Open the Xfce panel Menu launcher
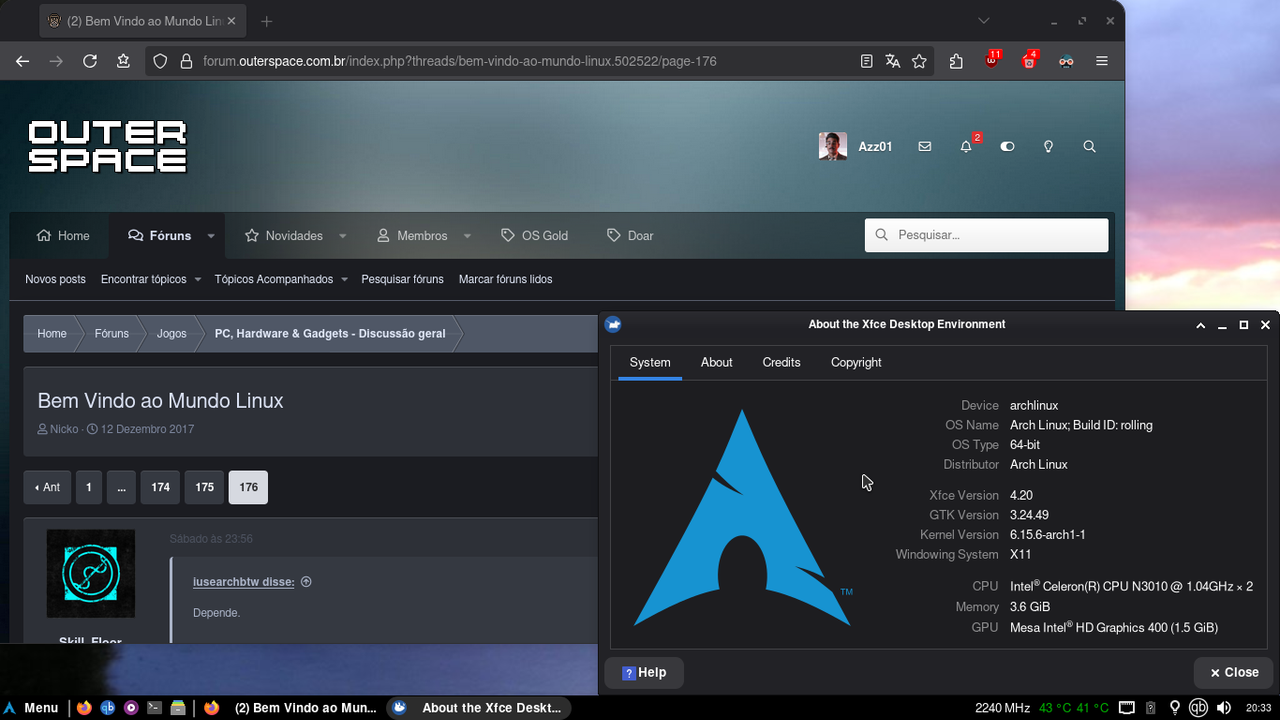This screenshot has width=1280, height=720. click(x=32, y=708)
